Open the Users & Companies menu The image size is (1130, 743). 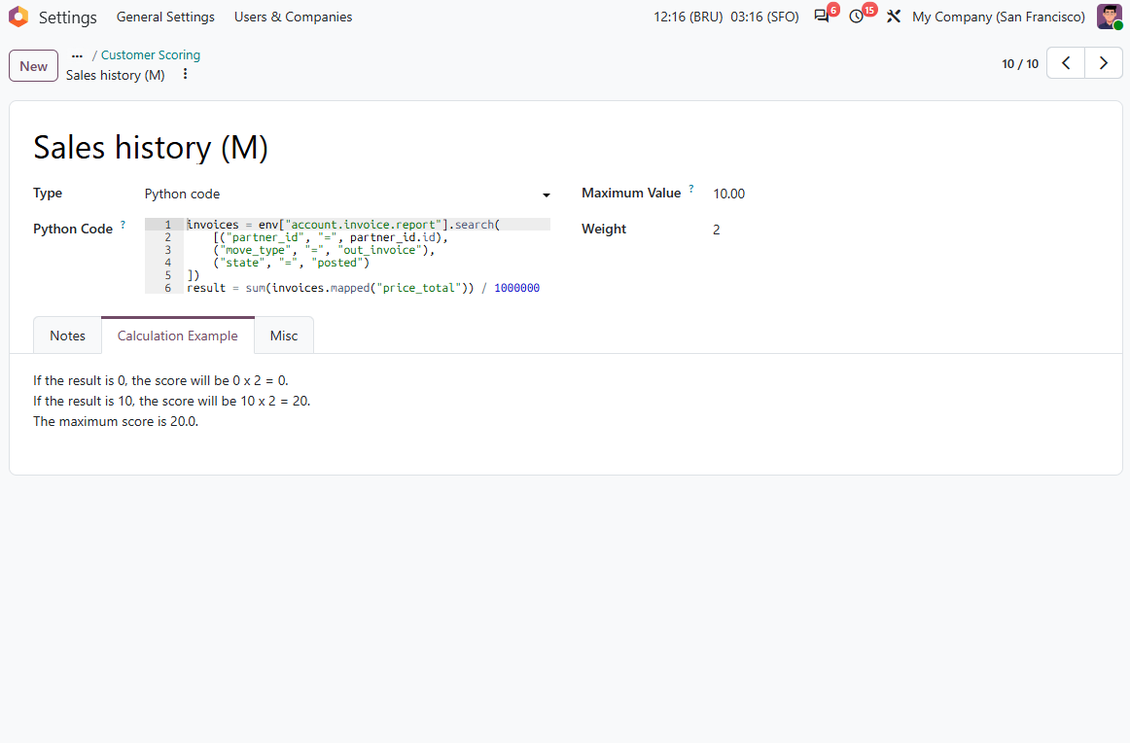pos(293,17)
